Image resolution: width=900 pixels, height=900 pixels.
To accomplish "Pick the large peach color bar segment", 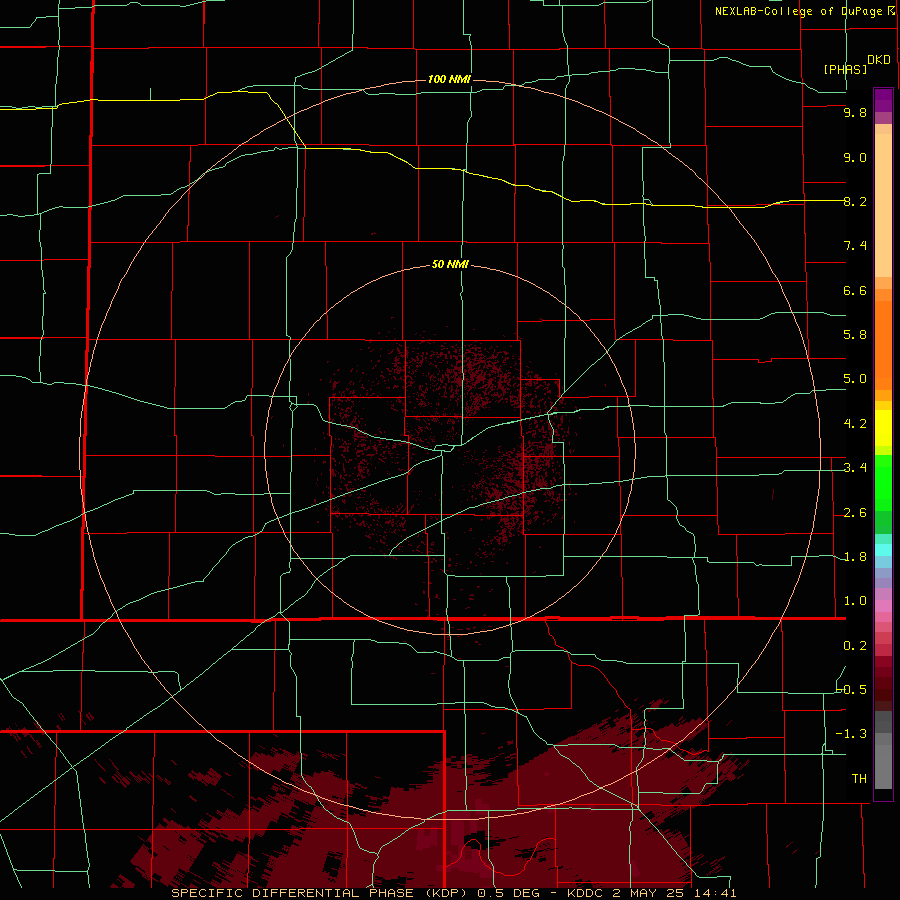I will (x=883, y=205).
